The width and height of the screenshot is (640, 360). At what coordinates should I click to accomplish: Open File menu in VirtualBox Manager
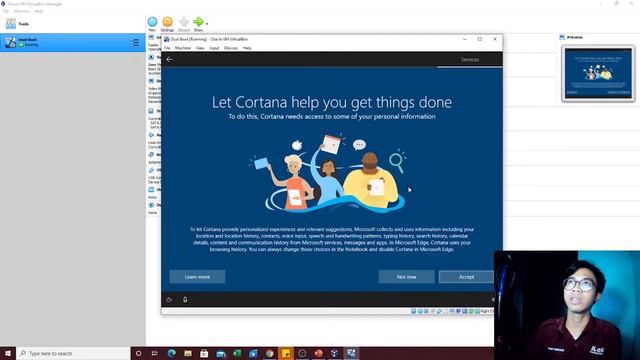click(x=5, y=11)
